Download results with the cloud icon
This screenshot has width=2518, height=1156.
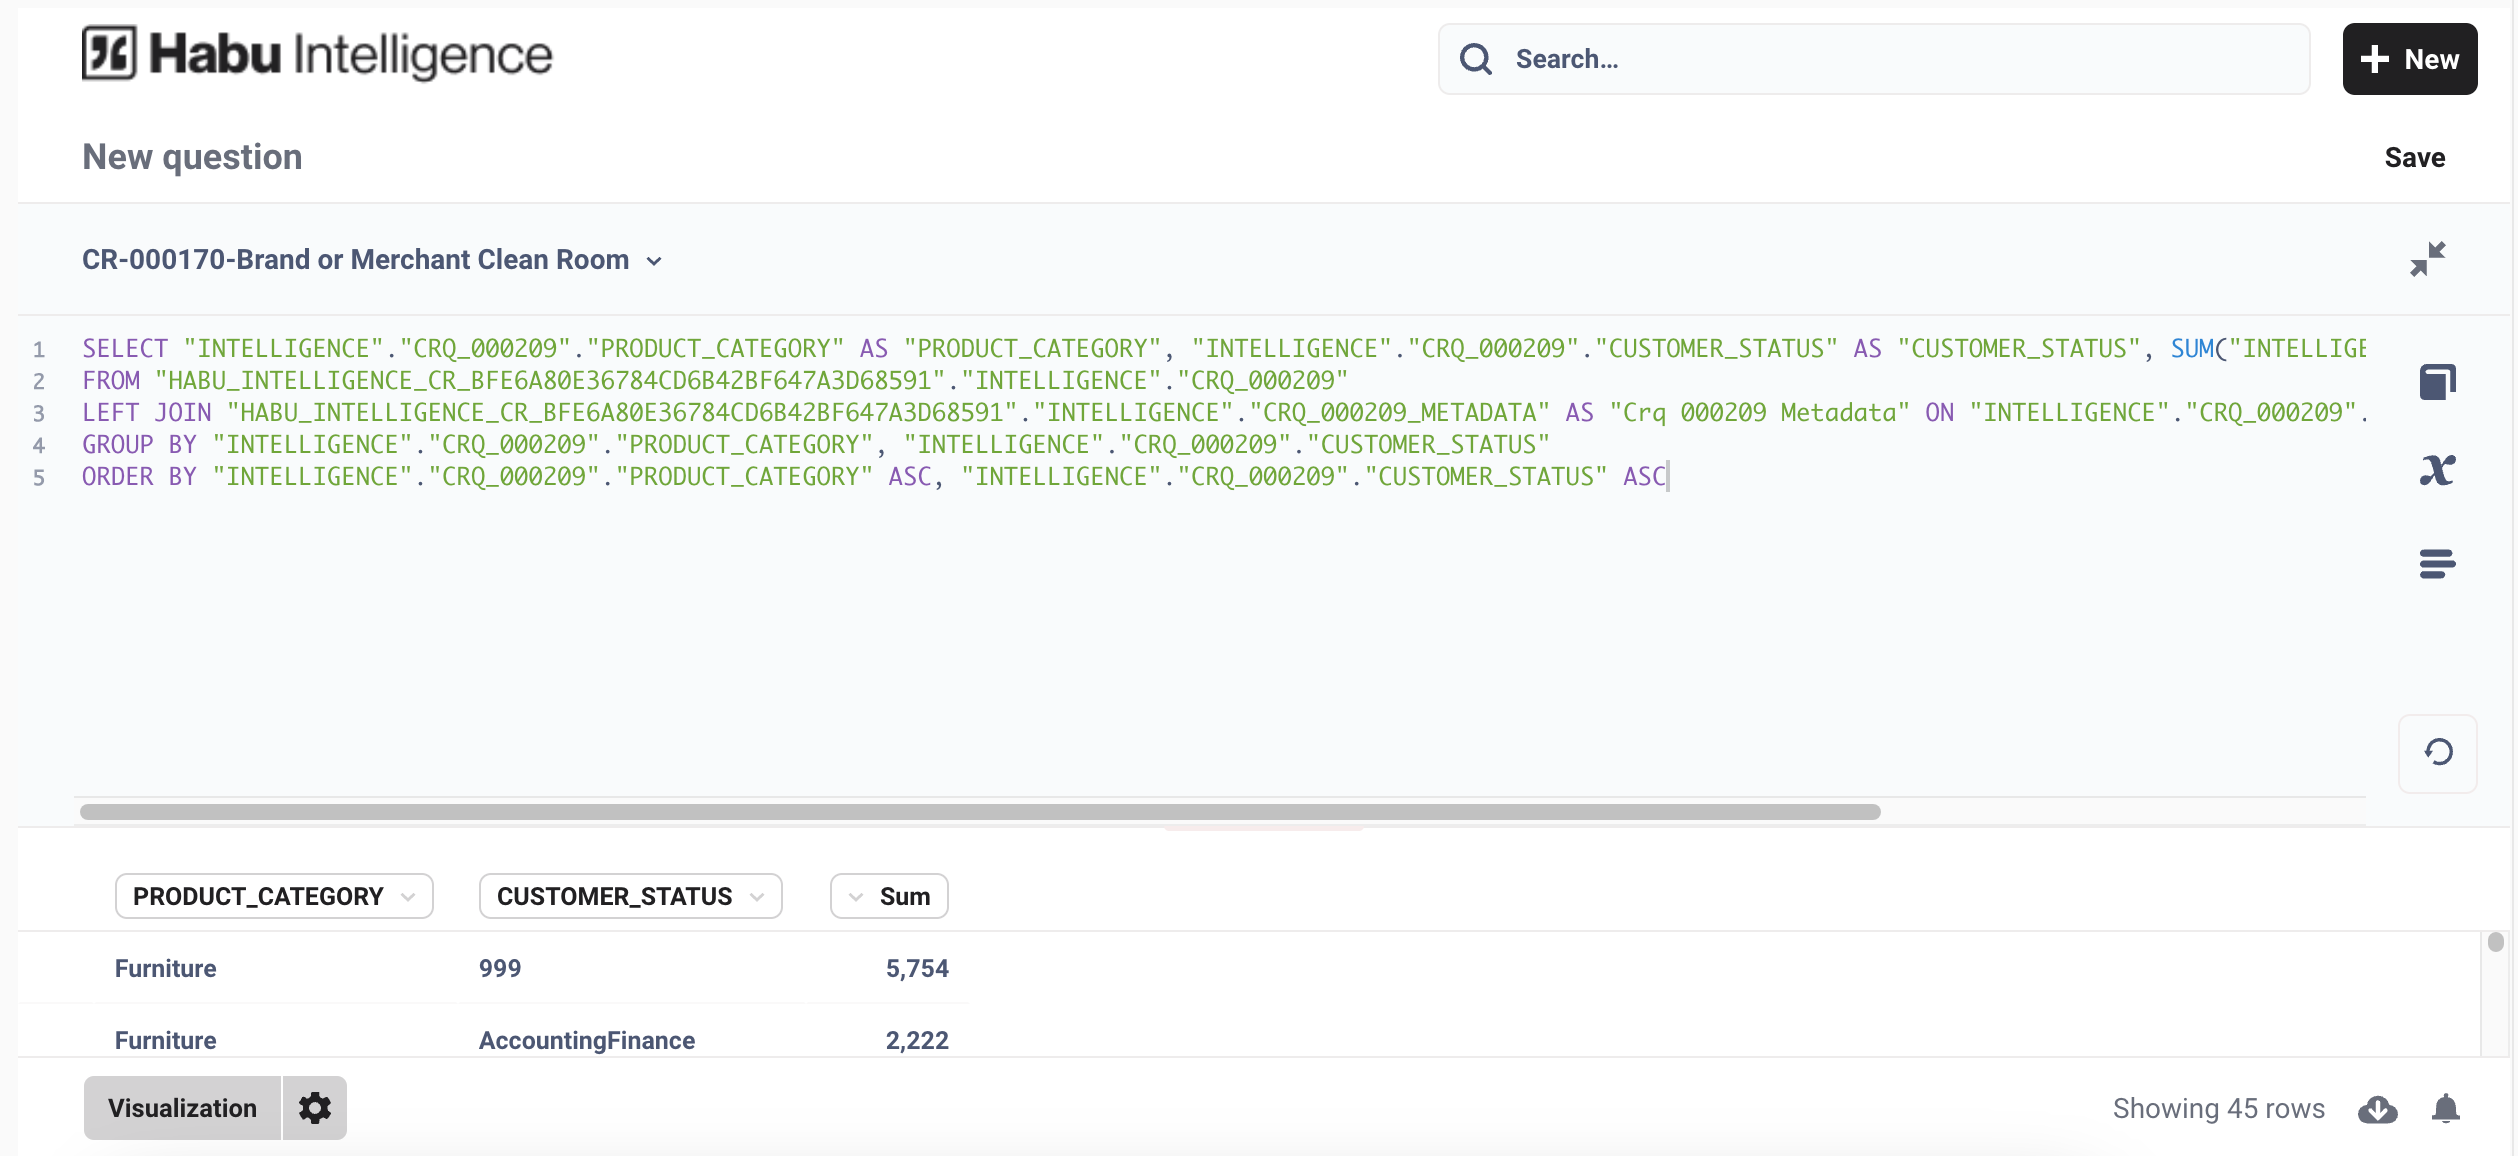(x=2377, y=1109)
